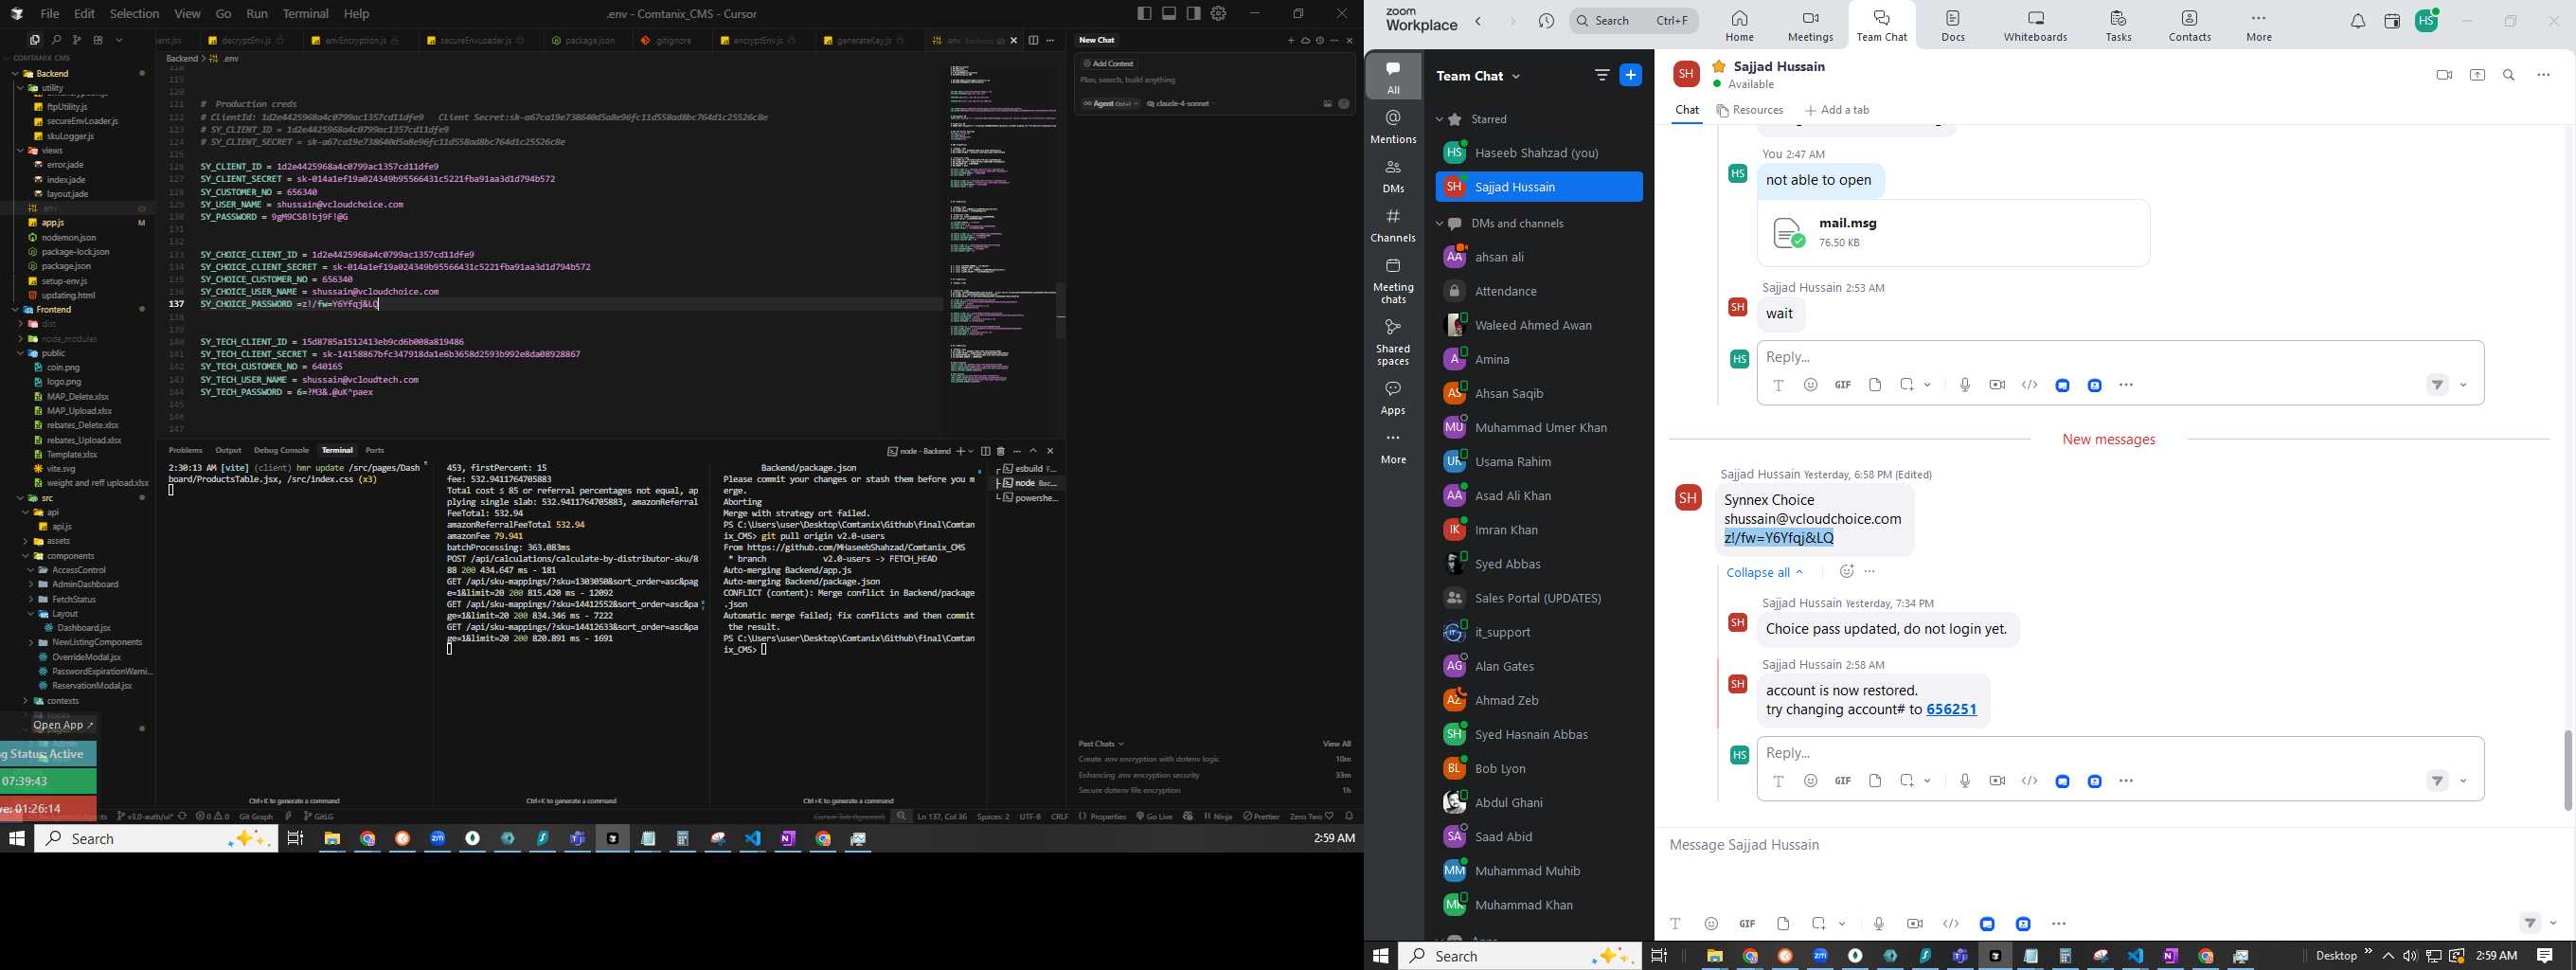Collapse DMs and channels section
The width and height of the screenshot is (2576, 970).
coord(1440,224)
